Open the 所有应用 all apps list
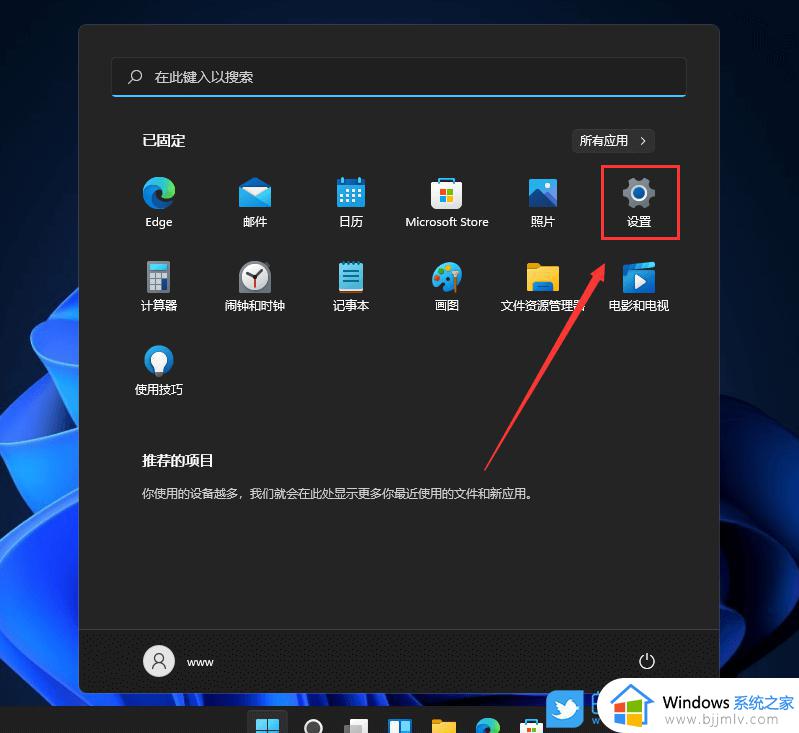 click(x=613, y=141)
